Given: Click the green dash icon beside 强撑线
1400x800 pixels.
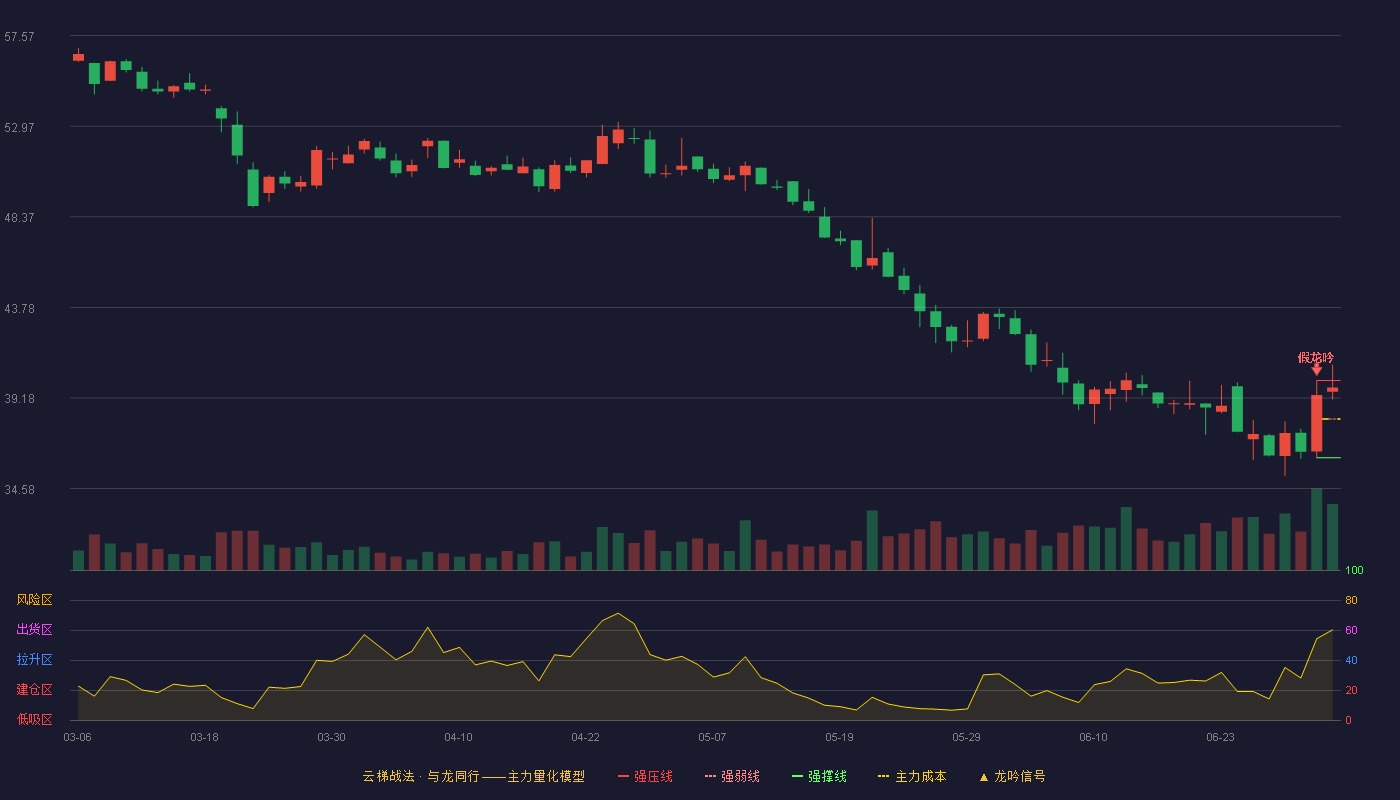Looking at the screenshot, I should [x=797, y=776].
